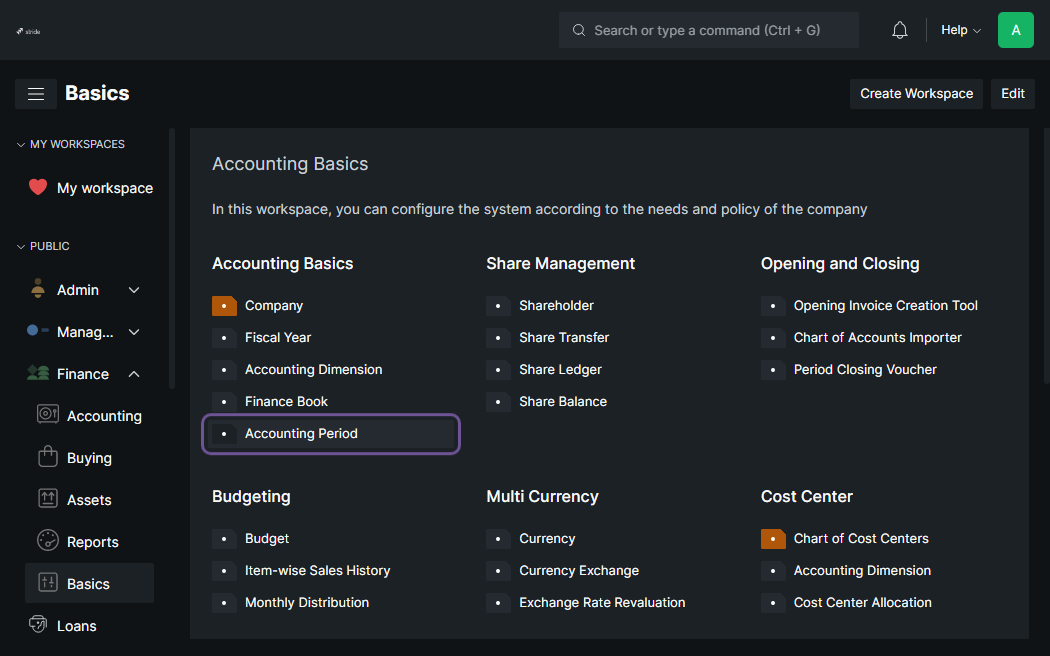Click the Reports dial icon in sidebar
Viewport: 1050px width, 656px height.
click(x=48, y=541)
